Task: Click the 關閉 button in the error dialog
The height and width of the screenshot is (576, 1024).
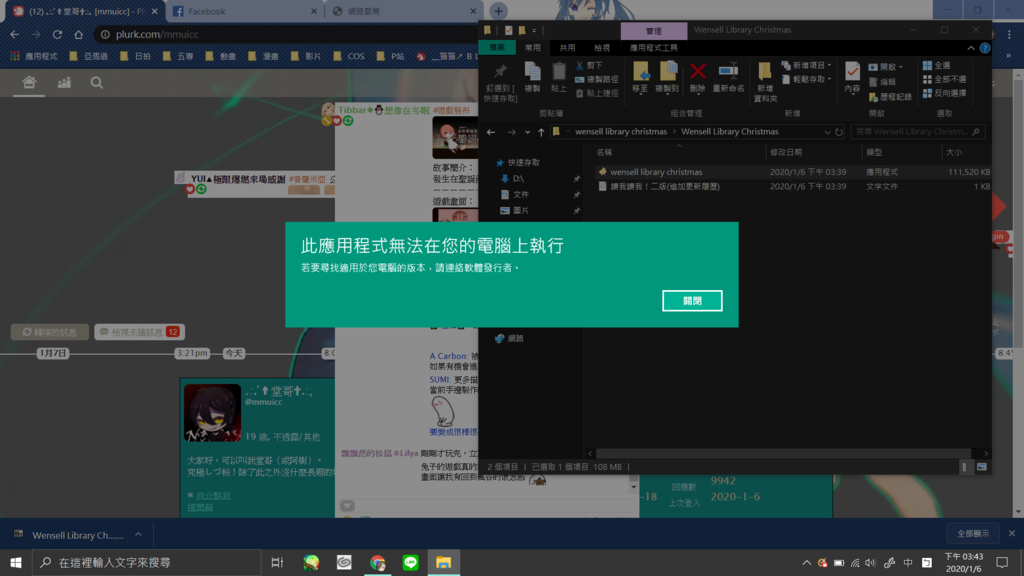Action: 692,300
